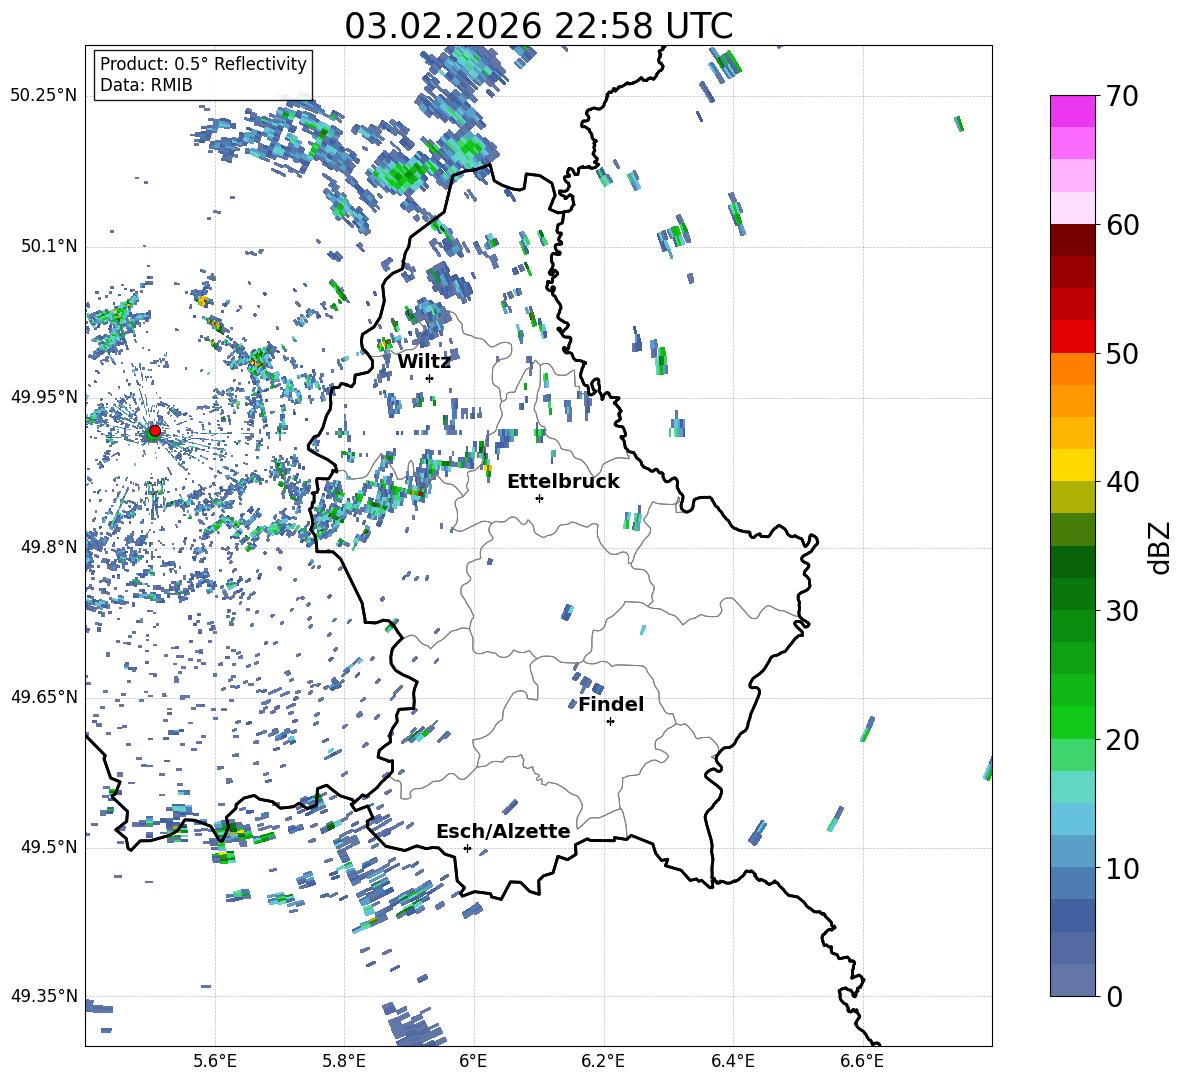The image size is (1184, 1081).
Task: Click the yellow 40 dBZ colorbar segment
Action: [1072, 465]
